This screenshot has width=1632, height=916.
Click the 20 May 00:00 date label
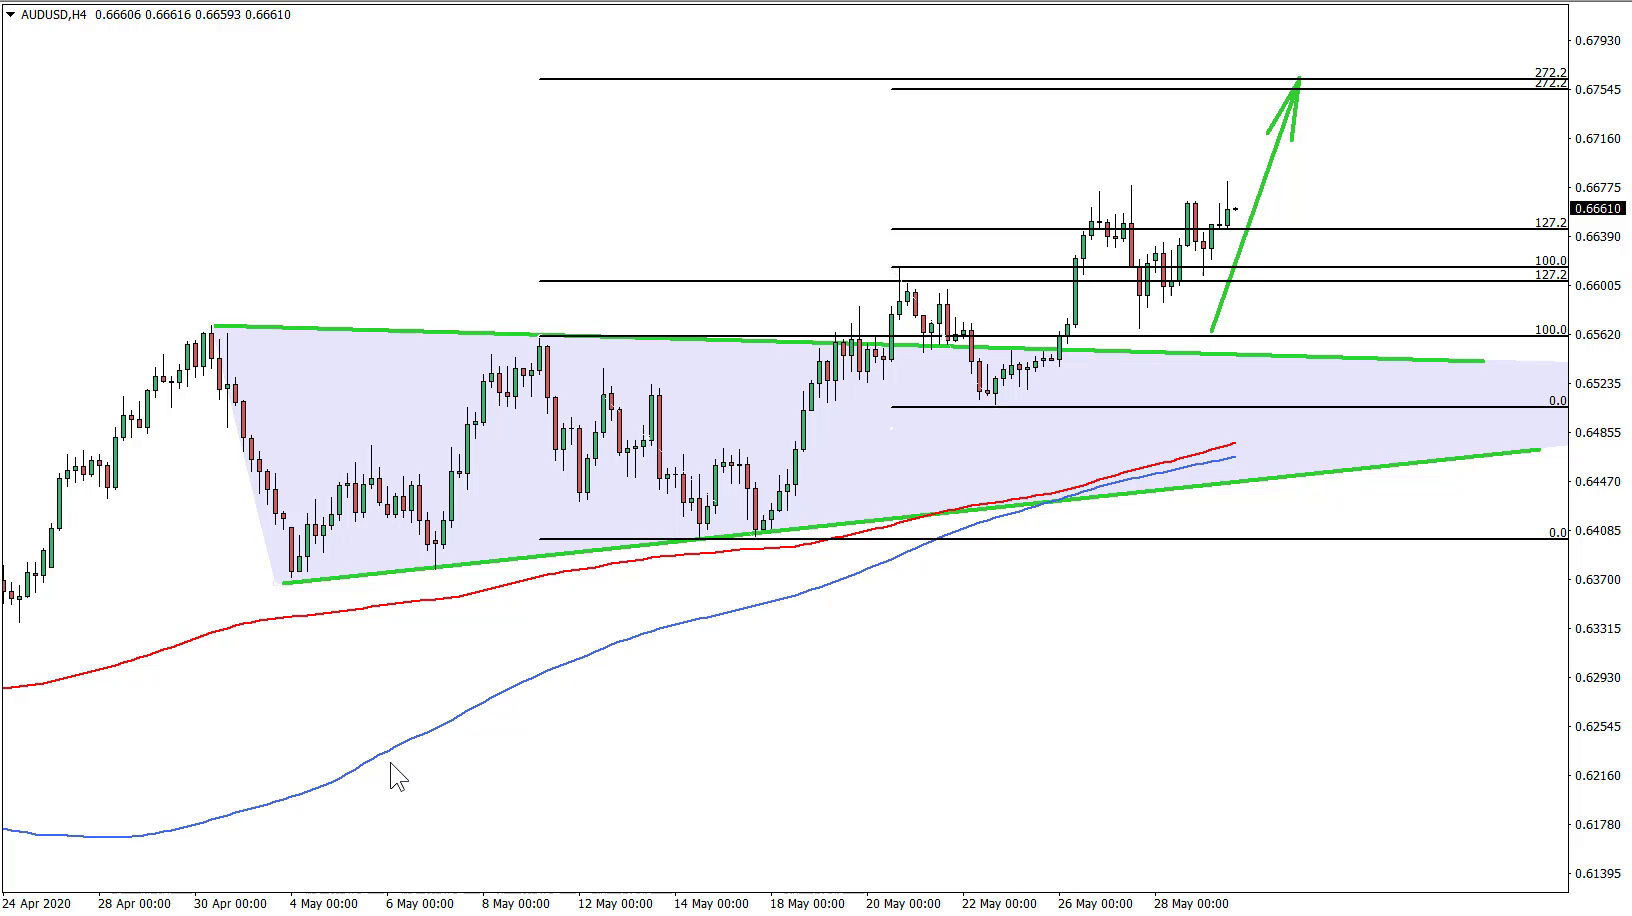[x=902, y=904]
